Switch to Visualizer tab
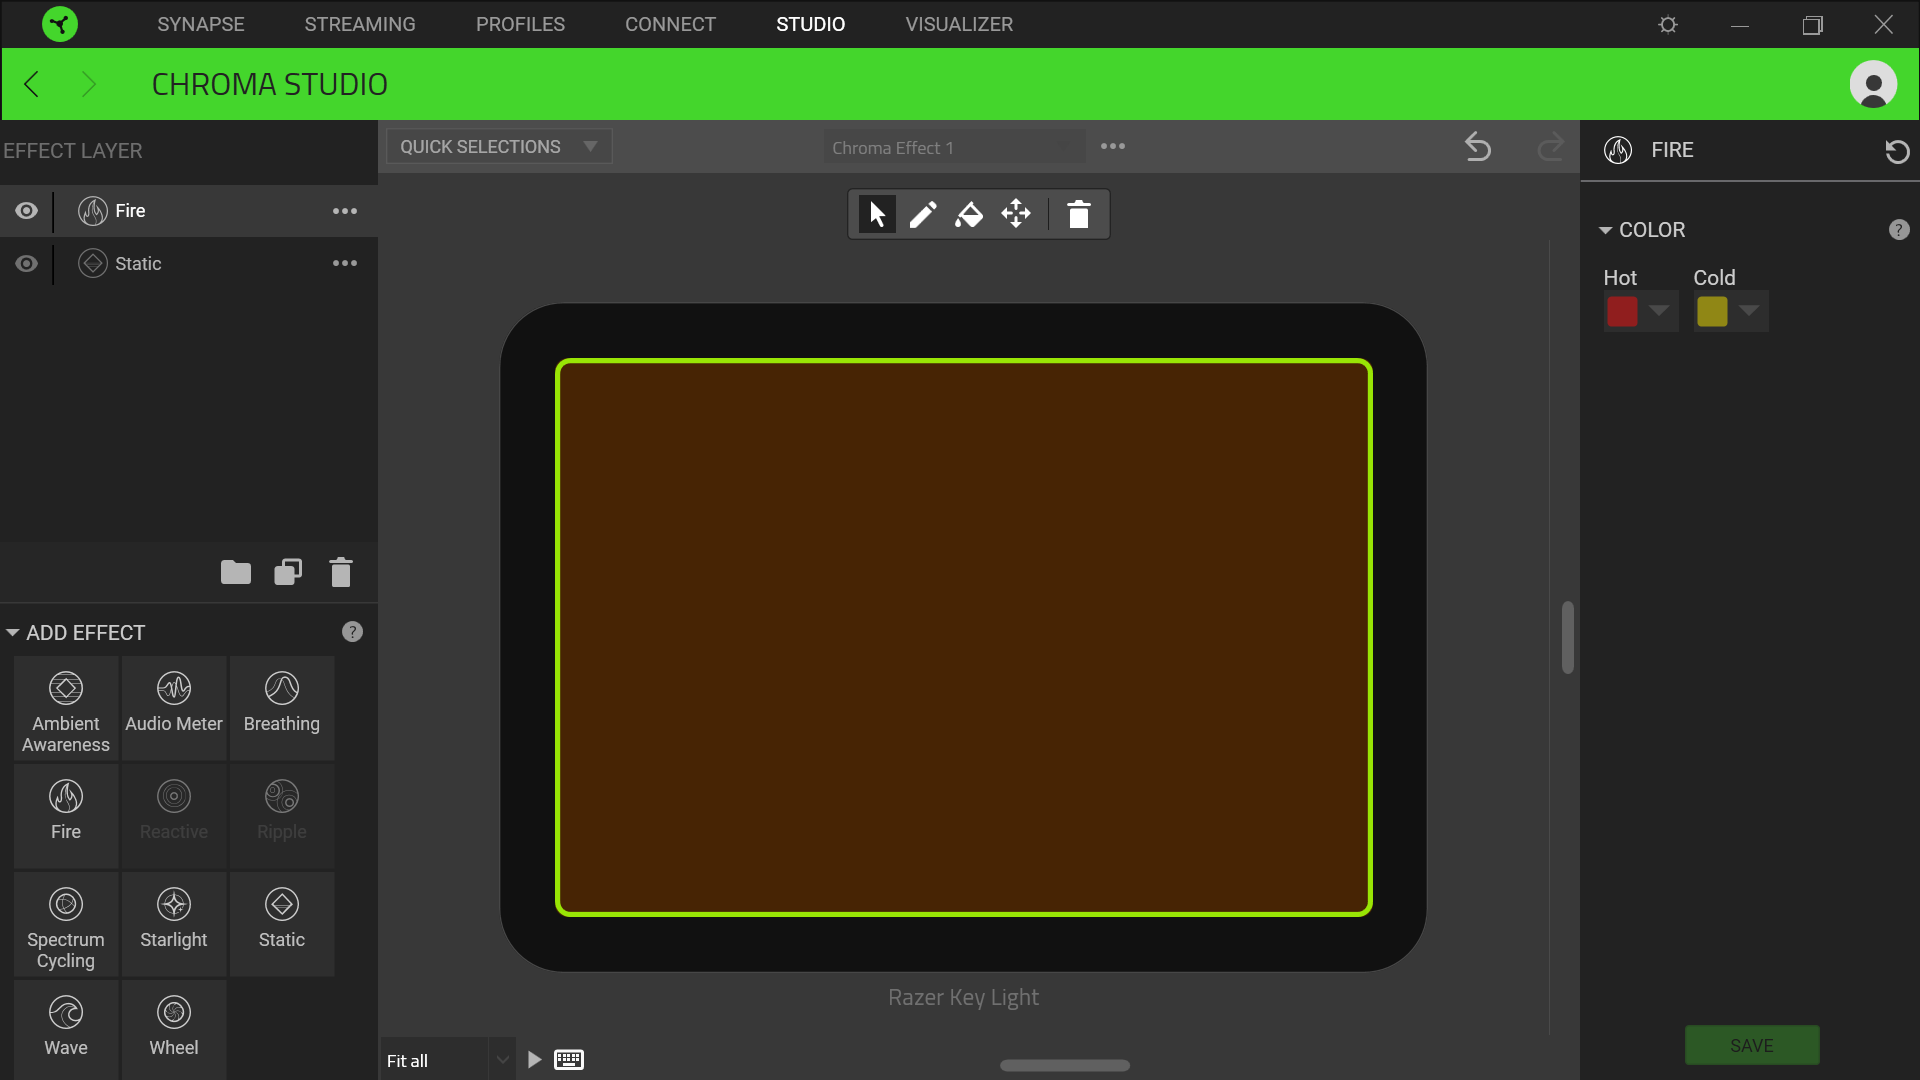1920x1080 pixels. tap(959, 24)
